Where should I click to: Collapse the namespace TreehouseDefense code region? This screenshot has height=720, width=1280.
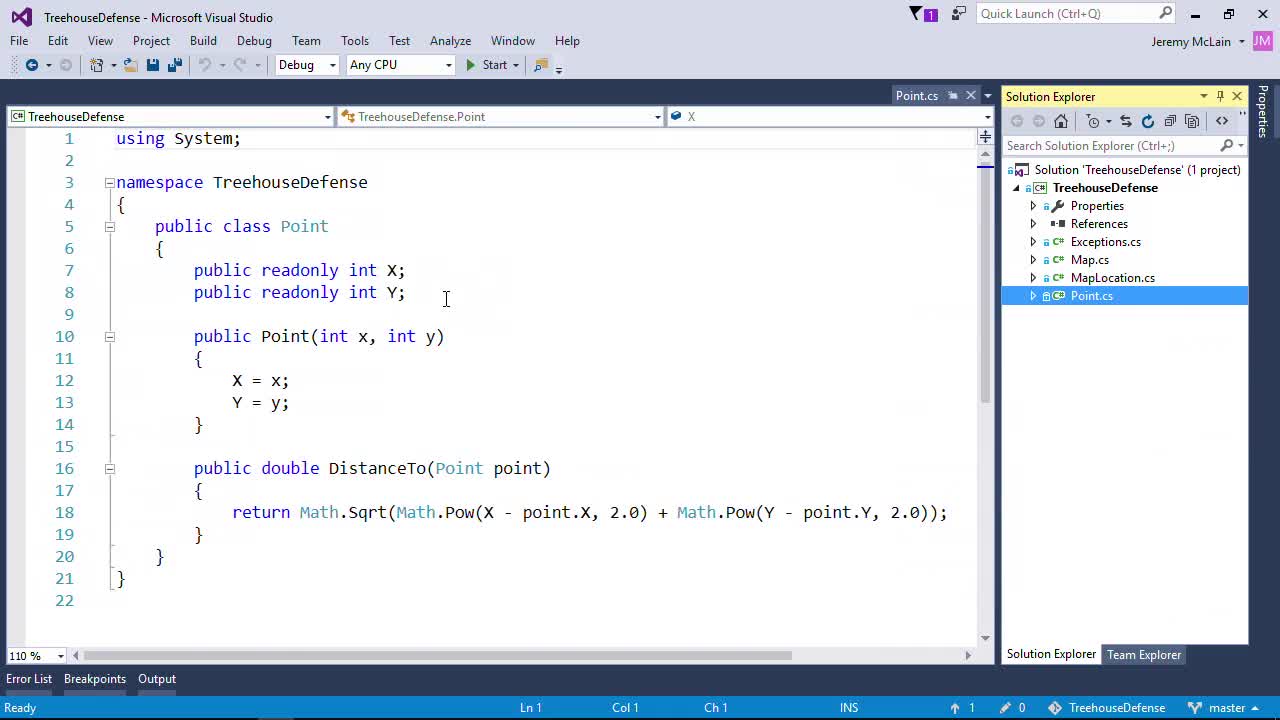(x=108, y=182)
